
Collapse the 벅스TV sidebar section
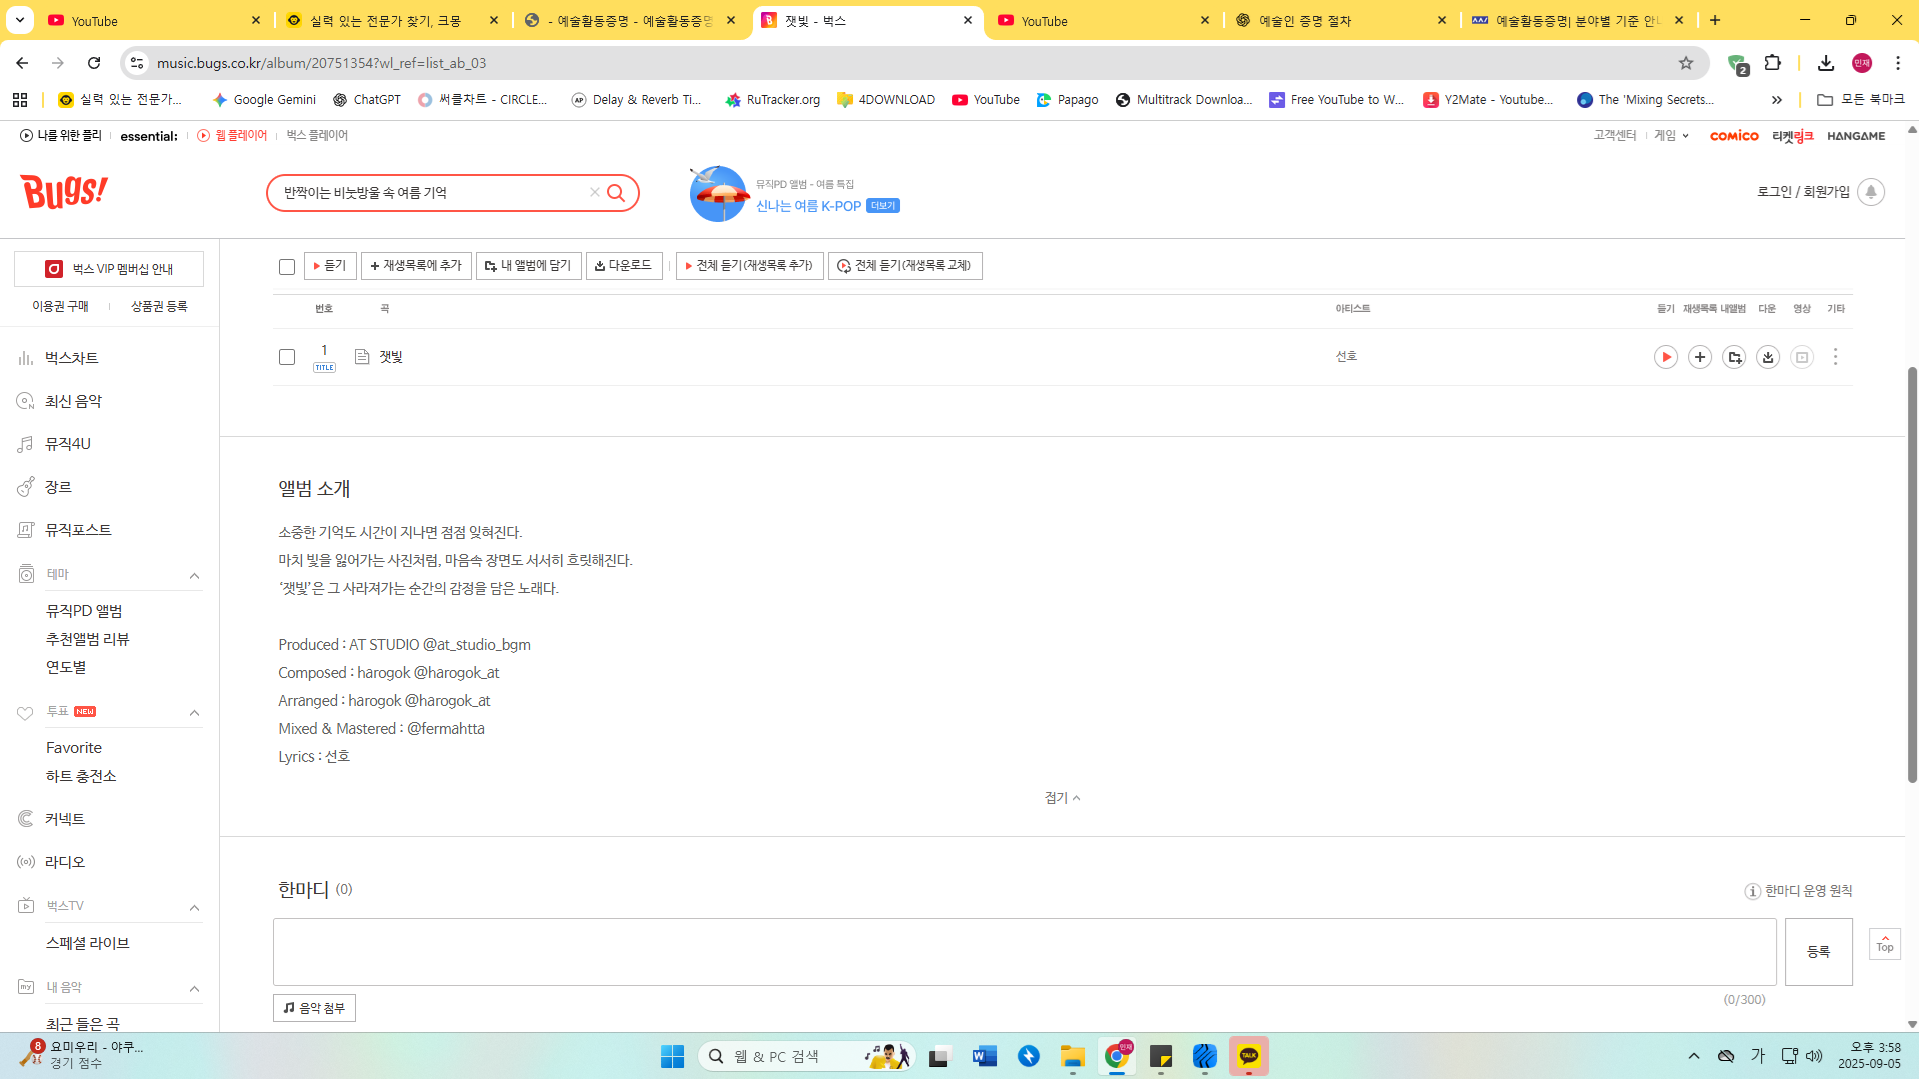coord(194,908)
